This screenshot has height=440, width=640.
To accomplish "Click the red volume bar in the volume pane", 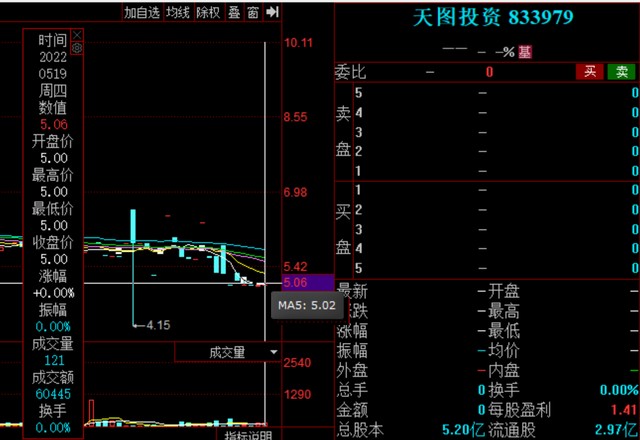I will tap(91, 411).
